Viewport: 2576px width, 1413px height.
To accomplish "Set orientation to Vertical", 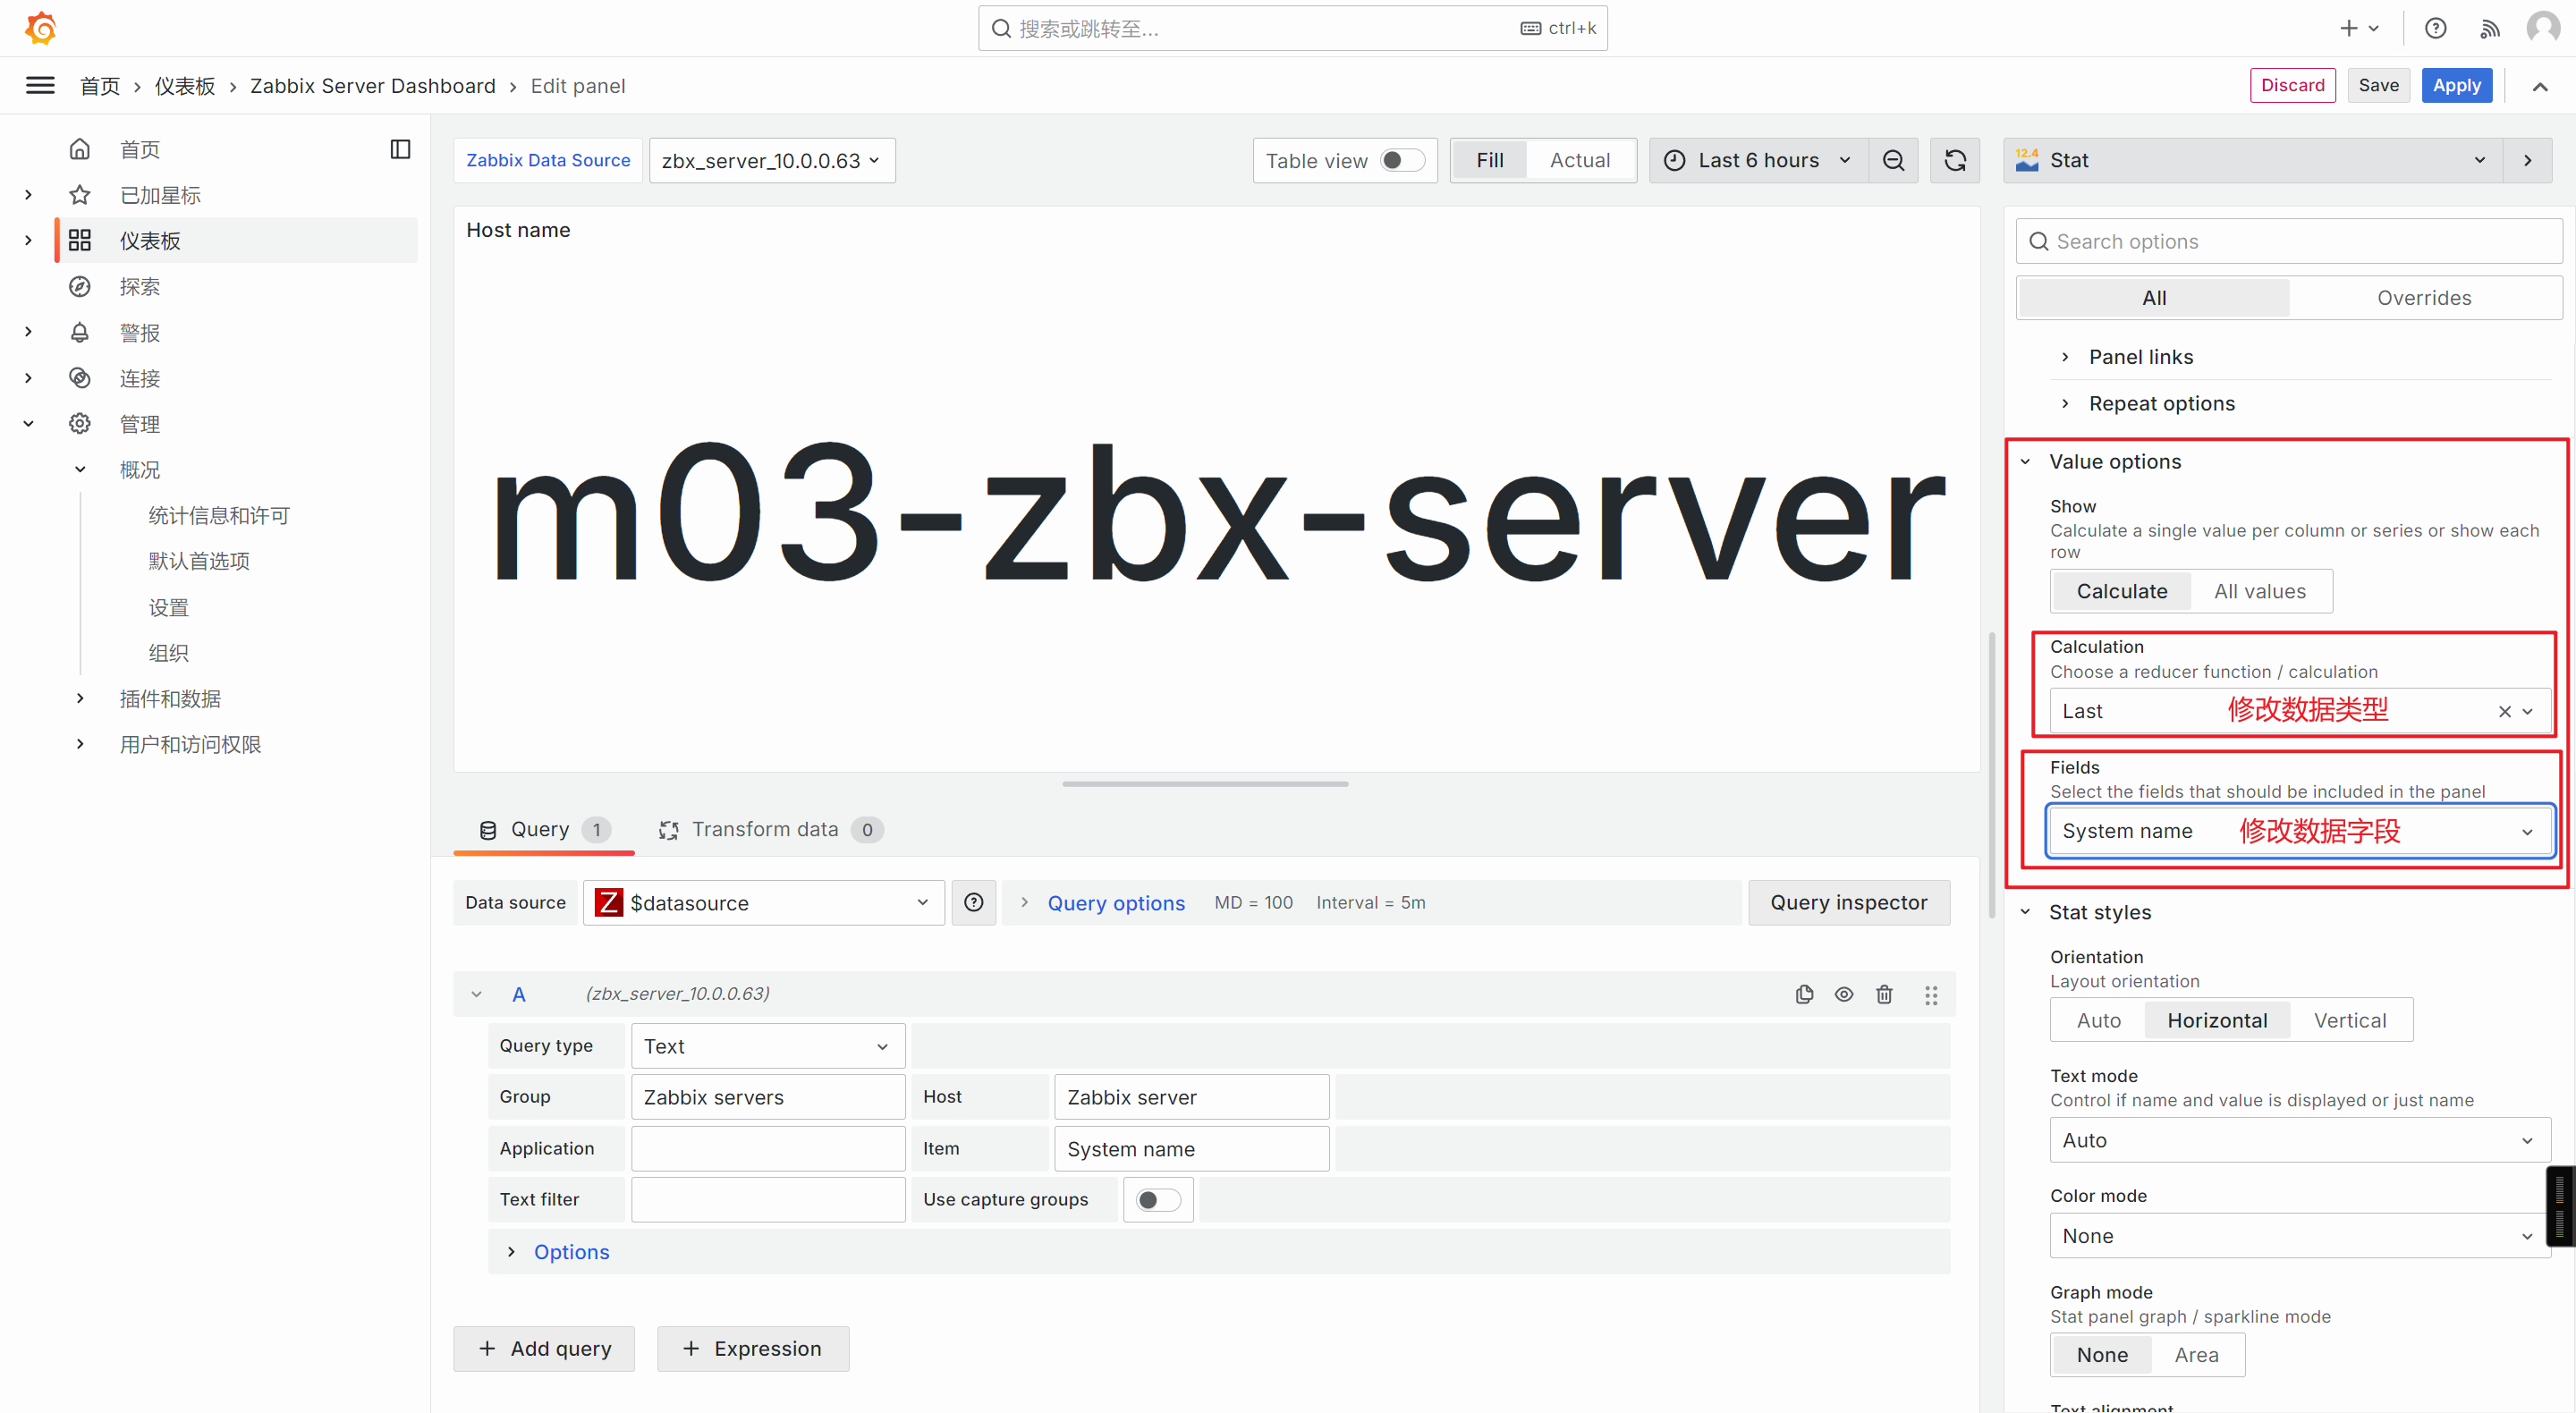I will tap(2349, 1020).
